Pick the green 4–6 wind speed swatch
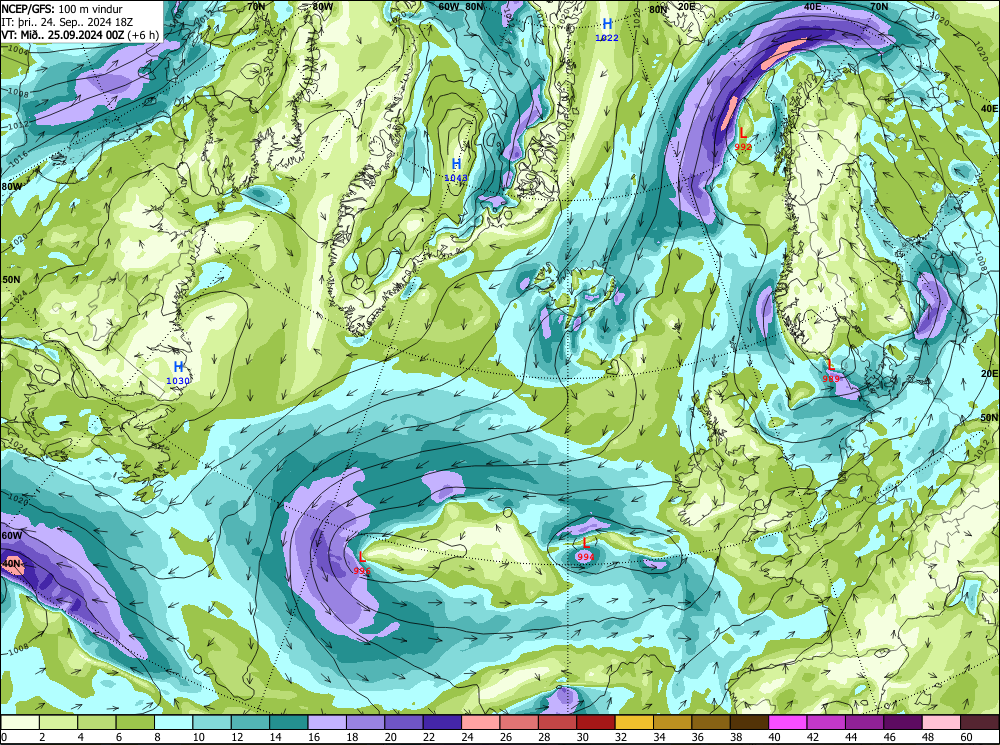 97,722
